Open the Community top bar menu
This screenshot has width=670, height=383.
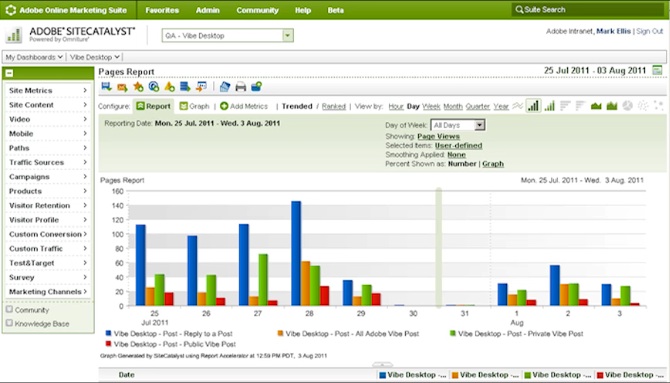tap(257, 10)
